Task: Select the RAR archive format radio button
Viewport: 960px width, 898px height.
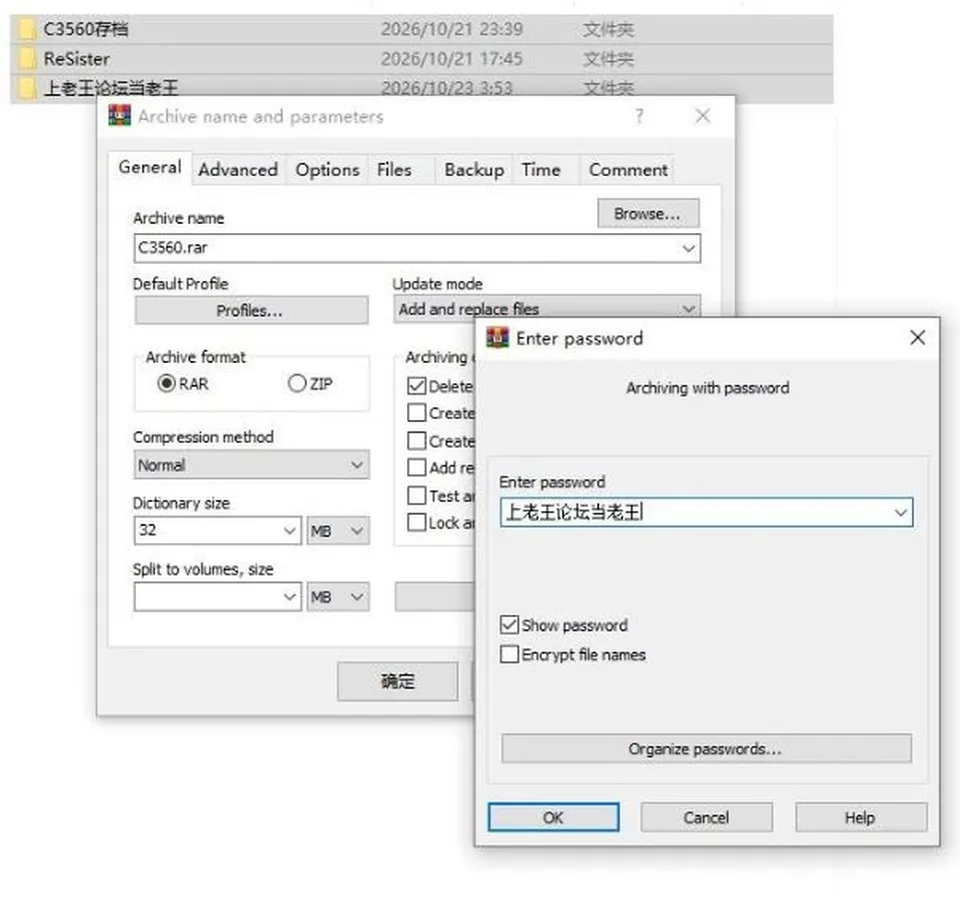Action: 167,383
